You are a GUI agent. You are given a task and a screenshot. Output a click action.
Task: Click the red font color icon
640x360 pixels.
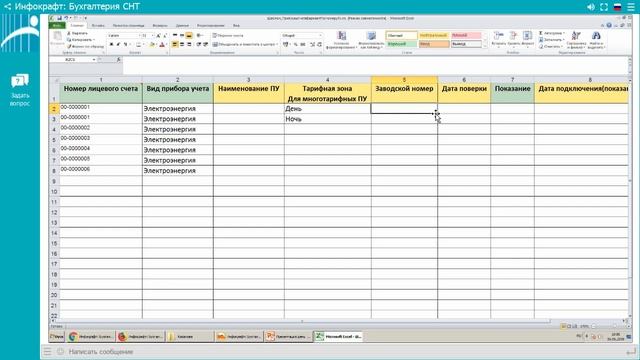coord(162,44)
